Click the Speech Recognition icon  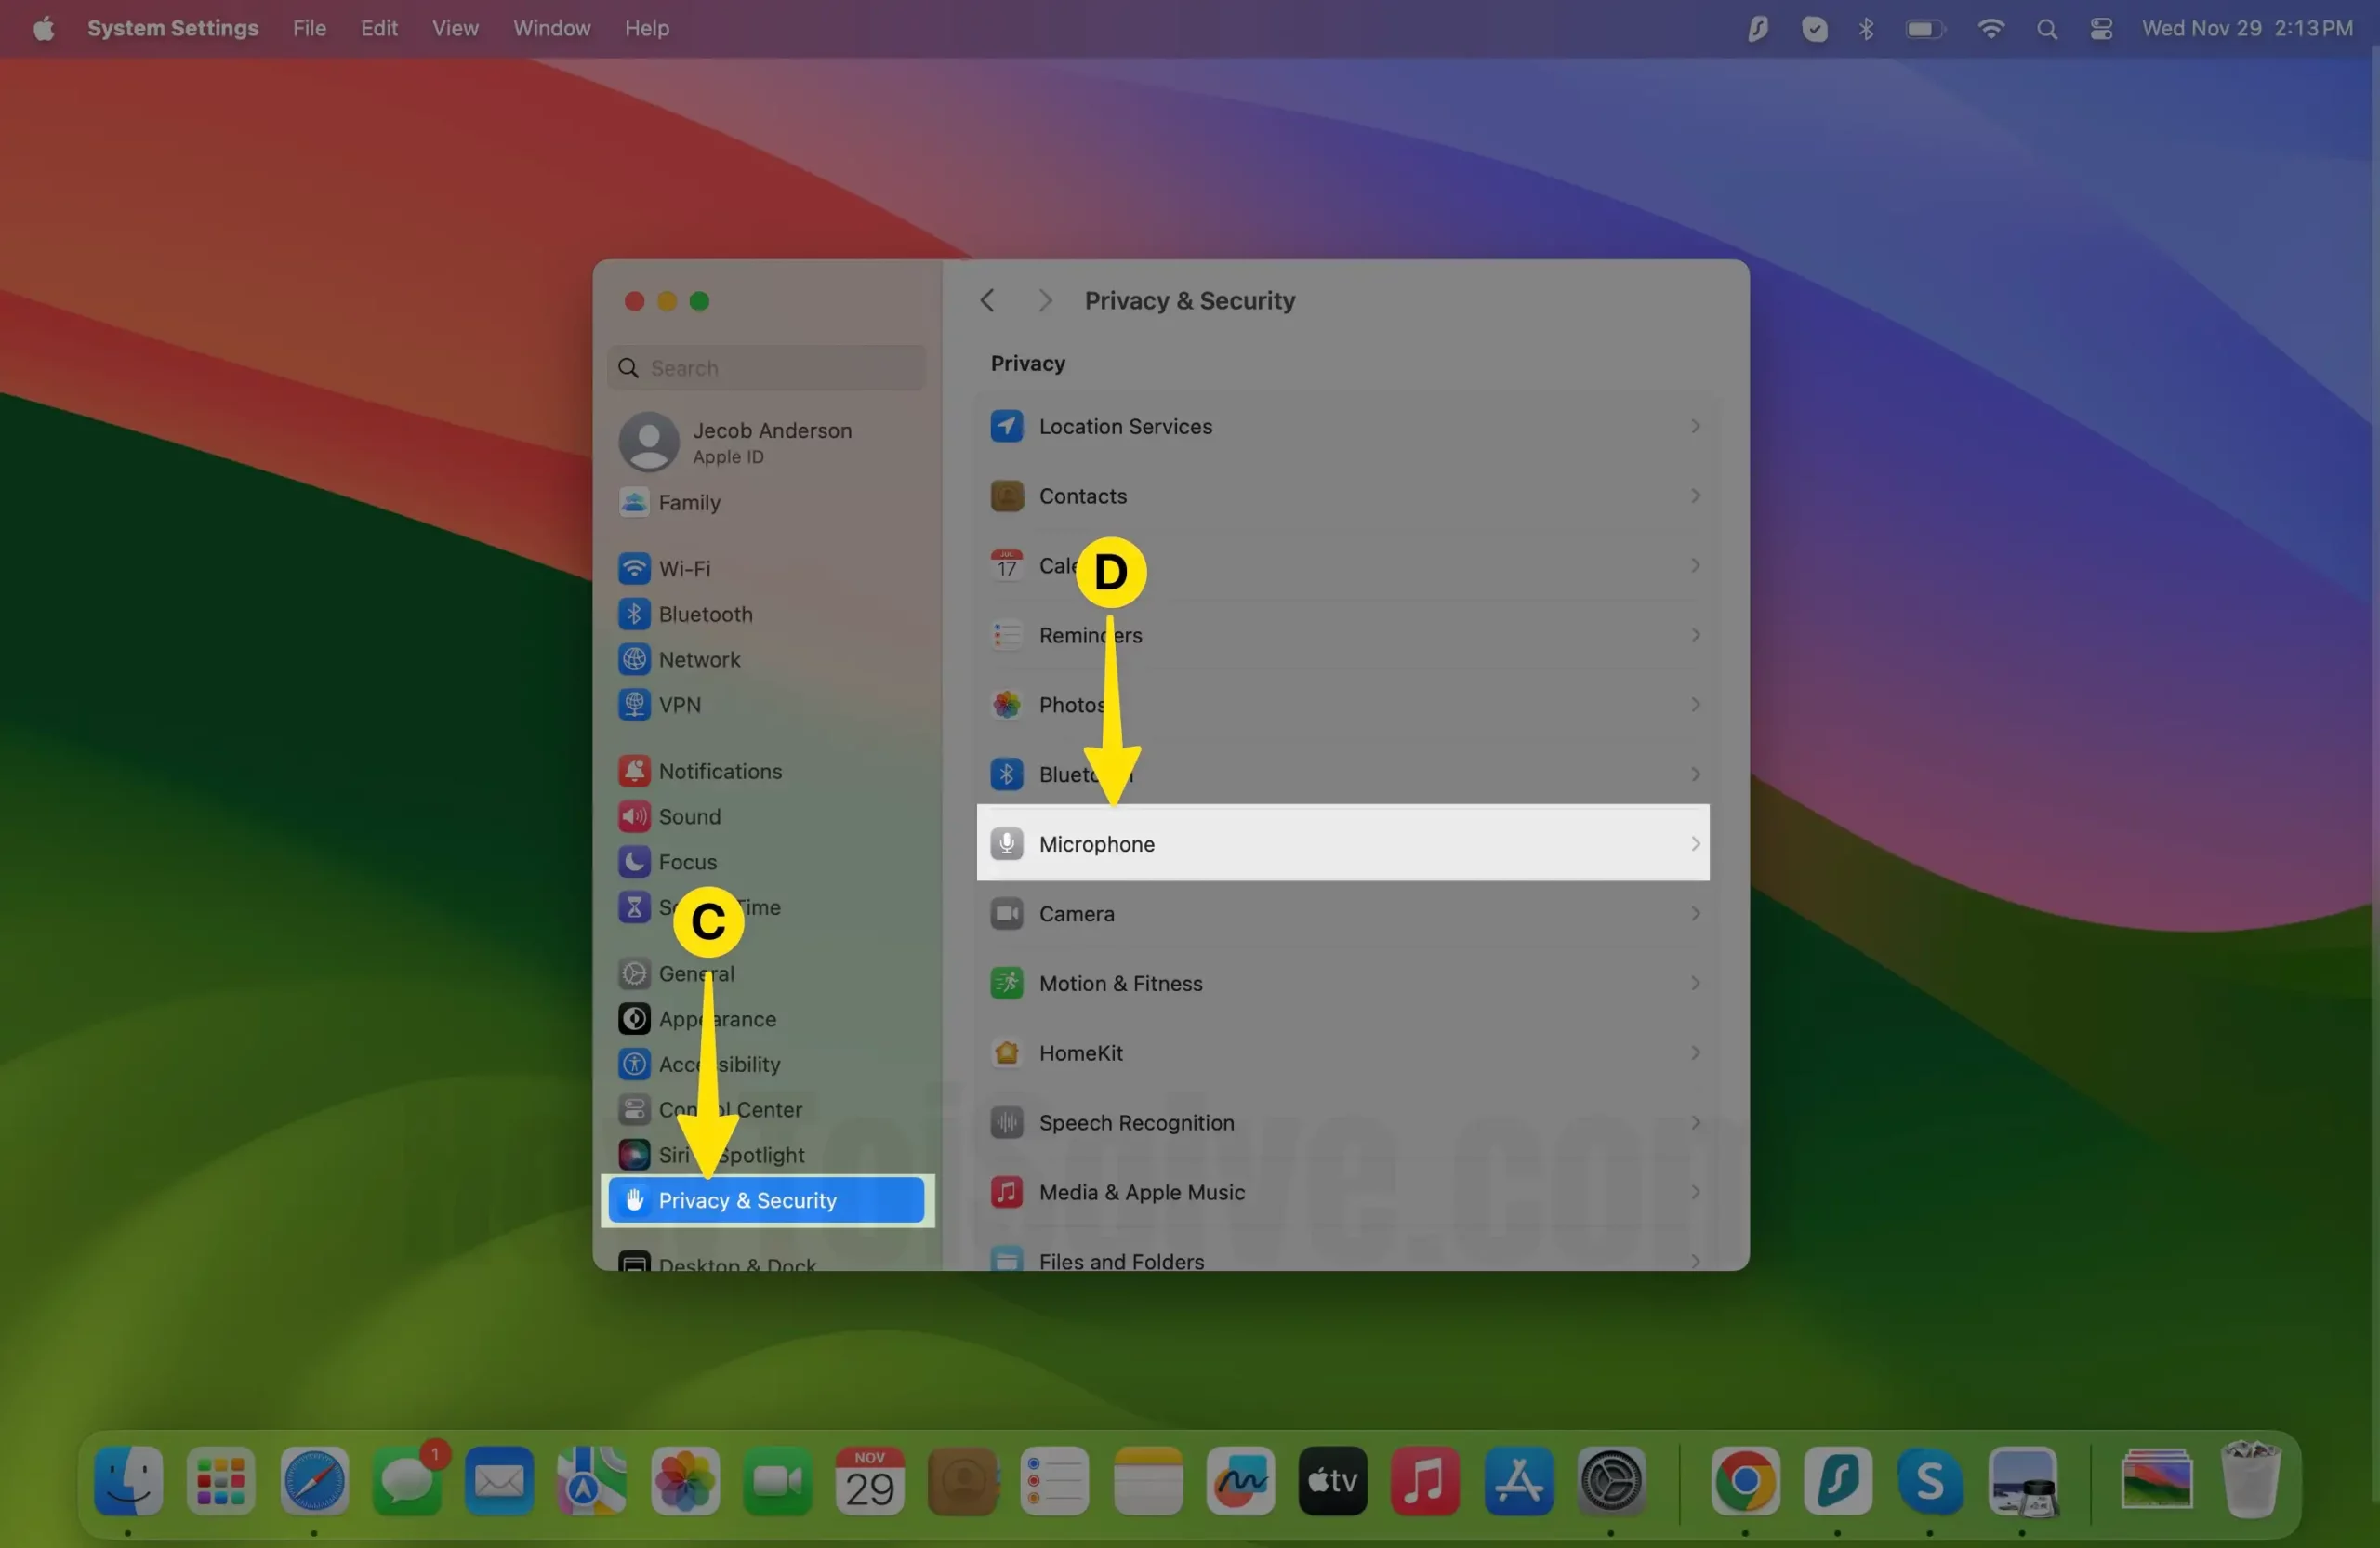(1006, 1122)
